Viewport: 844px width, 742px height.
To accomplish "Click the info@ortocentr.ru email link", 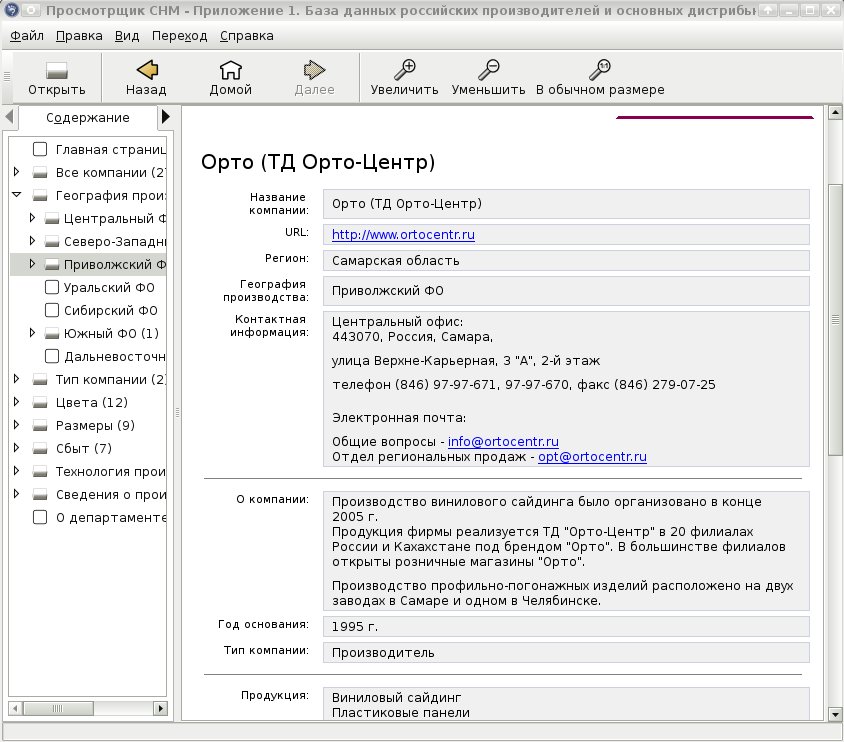I will (503, 442).
